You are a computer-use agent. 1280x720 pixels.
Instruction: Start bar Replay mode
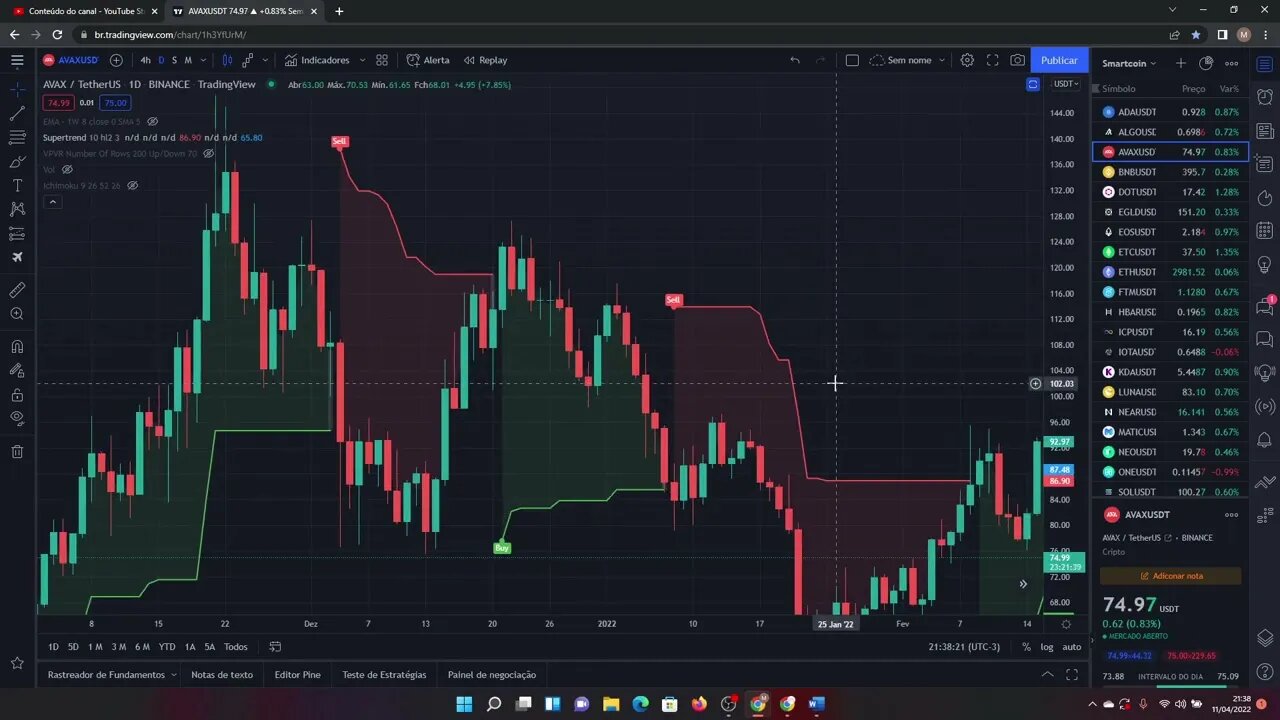coord(485,60)
